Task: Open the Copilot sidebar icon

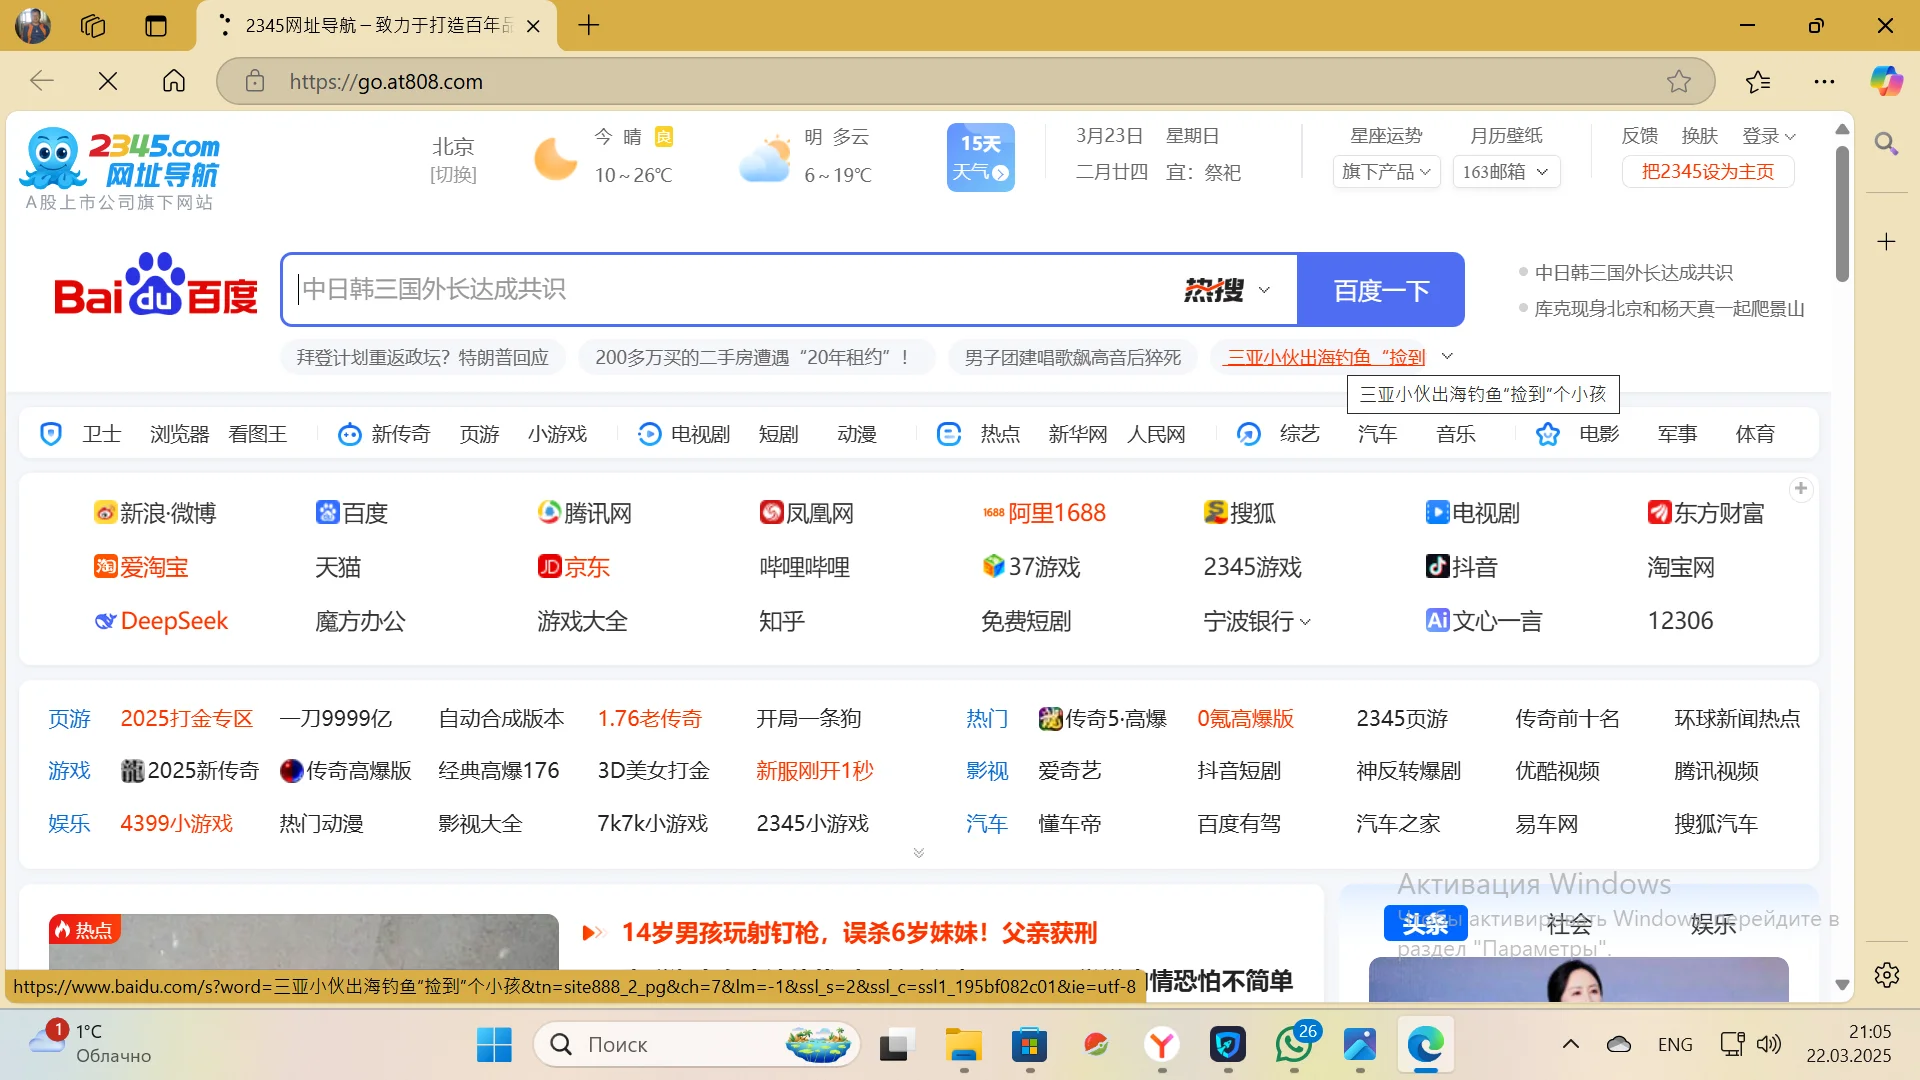Action: [1886, 81]
